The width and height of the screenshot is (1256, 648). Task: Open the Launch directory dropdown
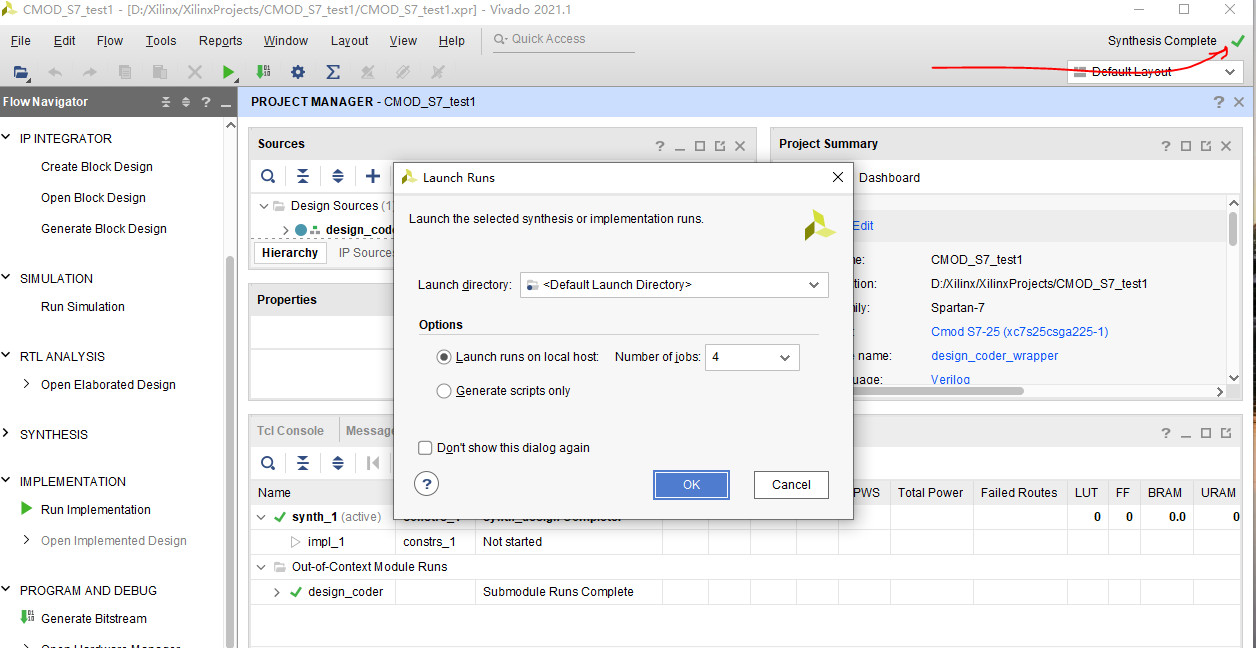click(674, 285)
